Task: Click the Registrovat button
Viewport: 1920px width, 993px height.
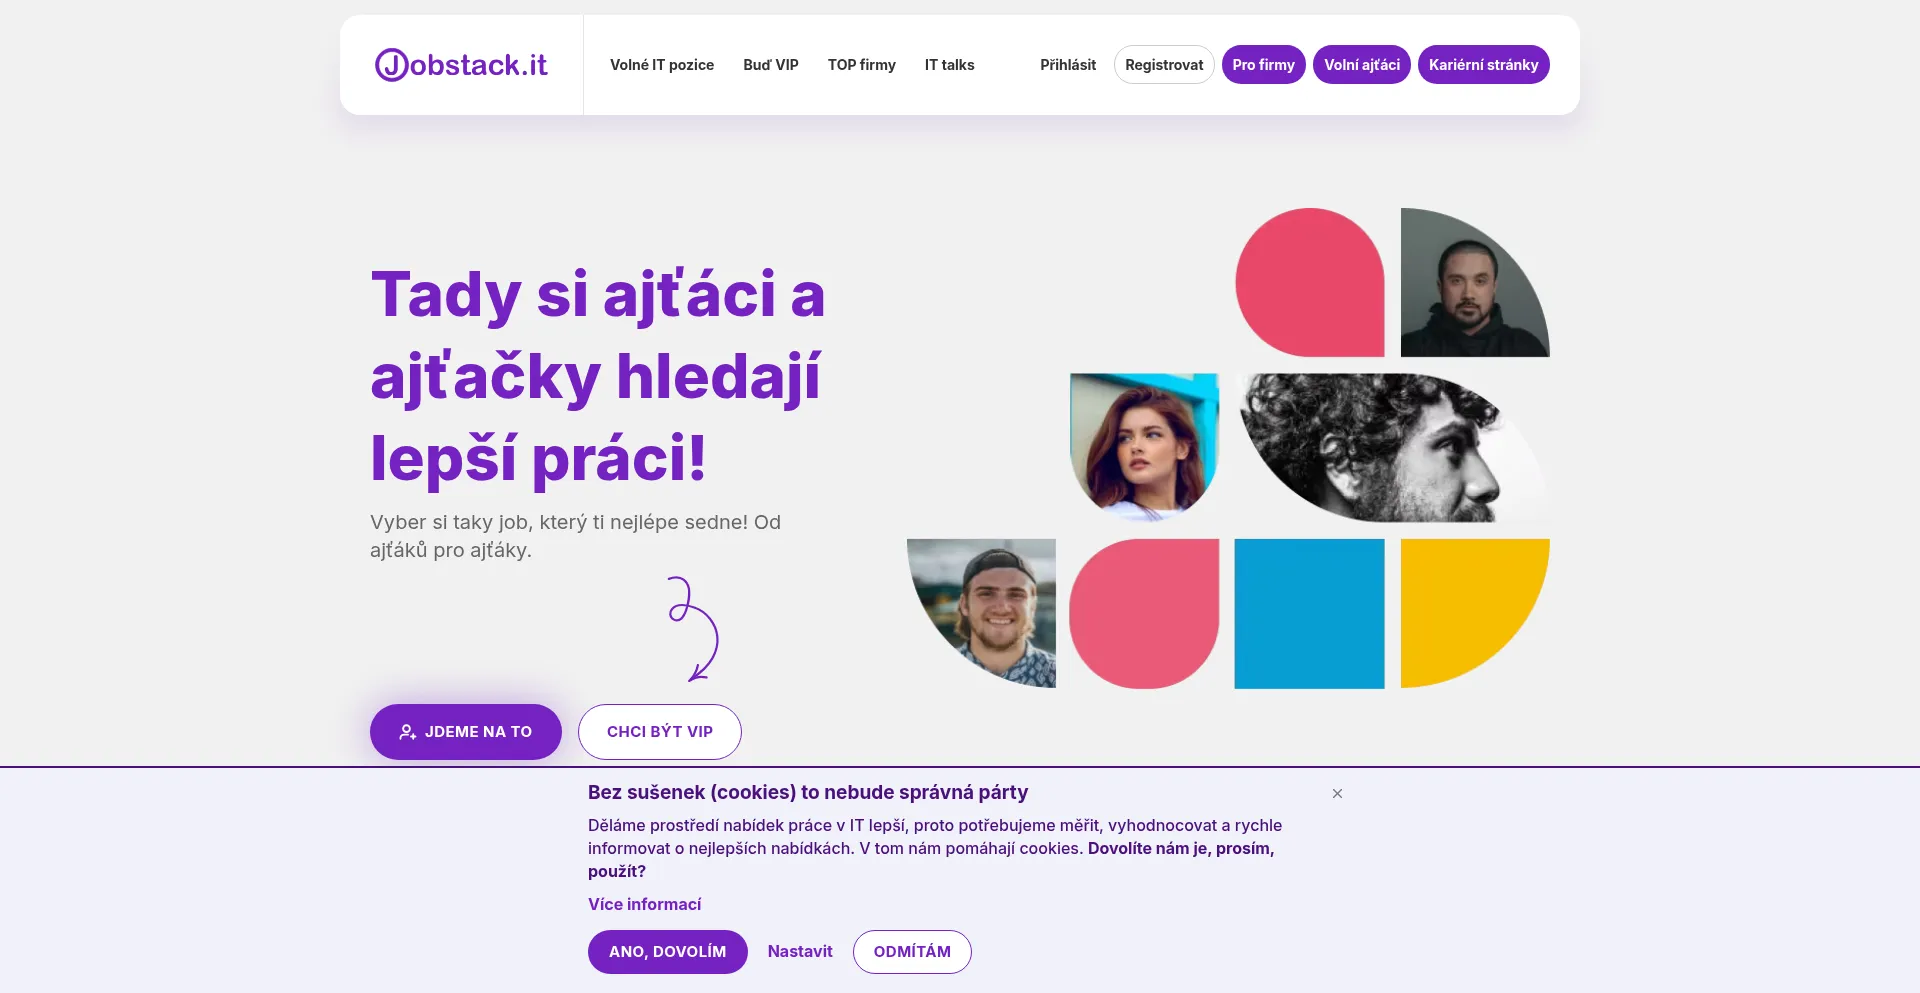Action: (1164, 65)
